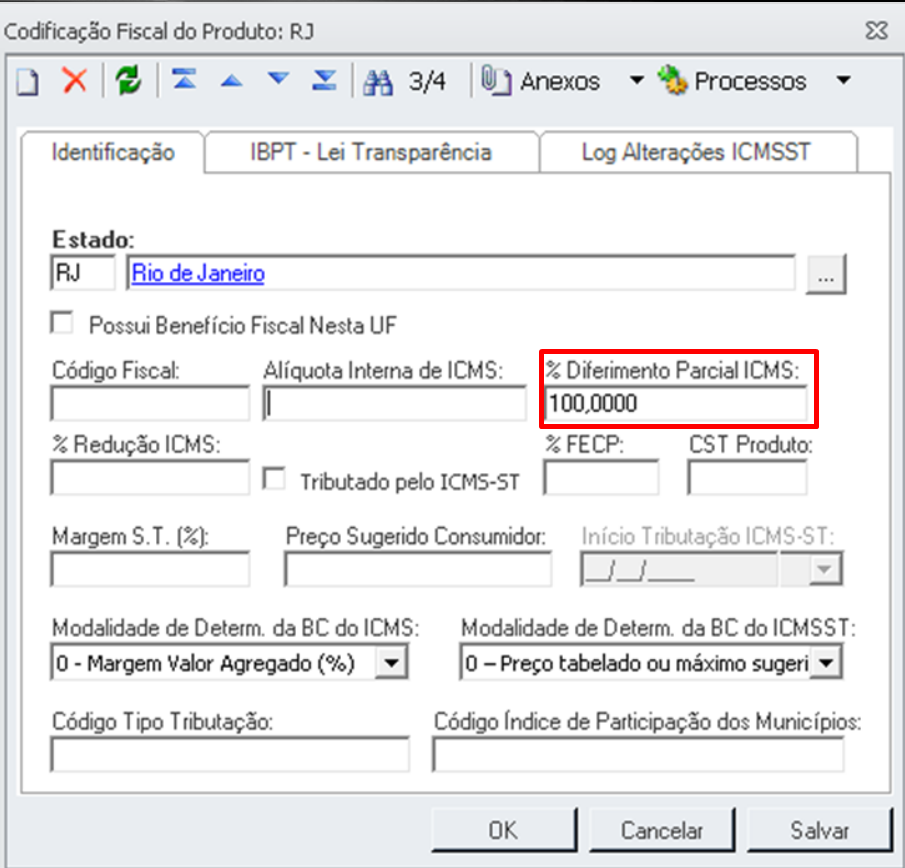Click the Código Tipo Tributação field
This screenshot has width=905, height=868.
(x=230, y=754)
